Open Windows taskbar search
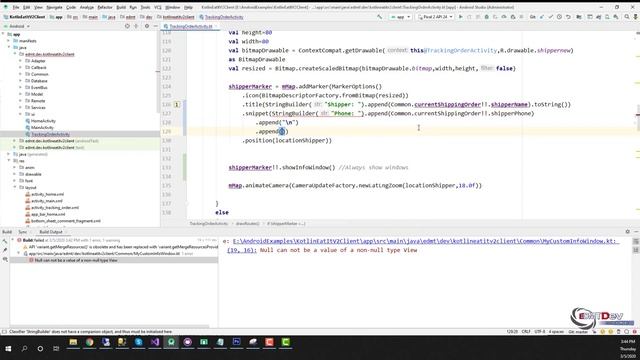The height and width of the screenshot is (360, 640). point(24,349)
